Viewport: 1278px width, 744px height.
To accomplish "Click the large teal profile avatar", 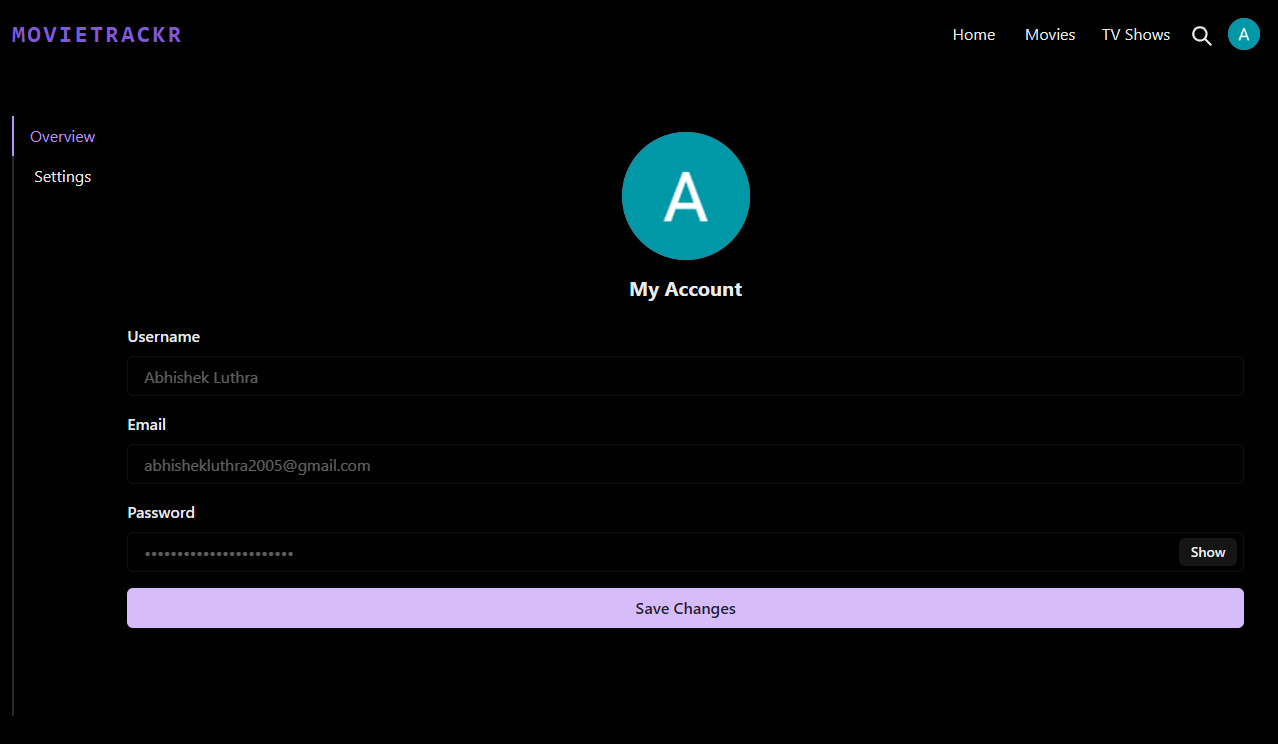I will coord(685,196).
